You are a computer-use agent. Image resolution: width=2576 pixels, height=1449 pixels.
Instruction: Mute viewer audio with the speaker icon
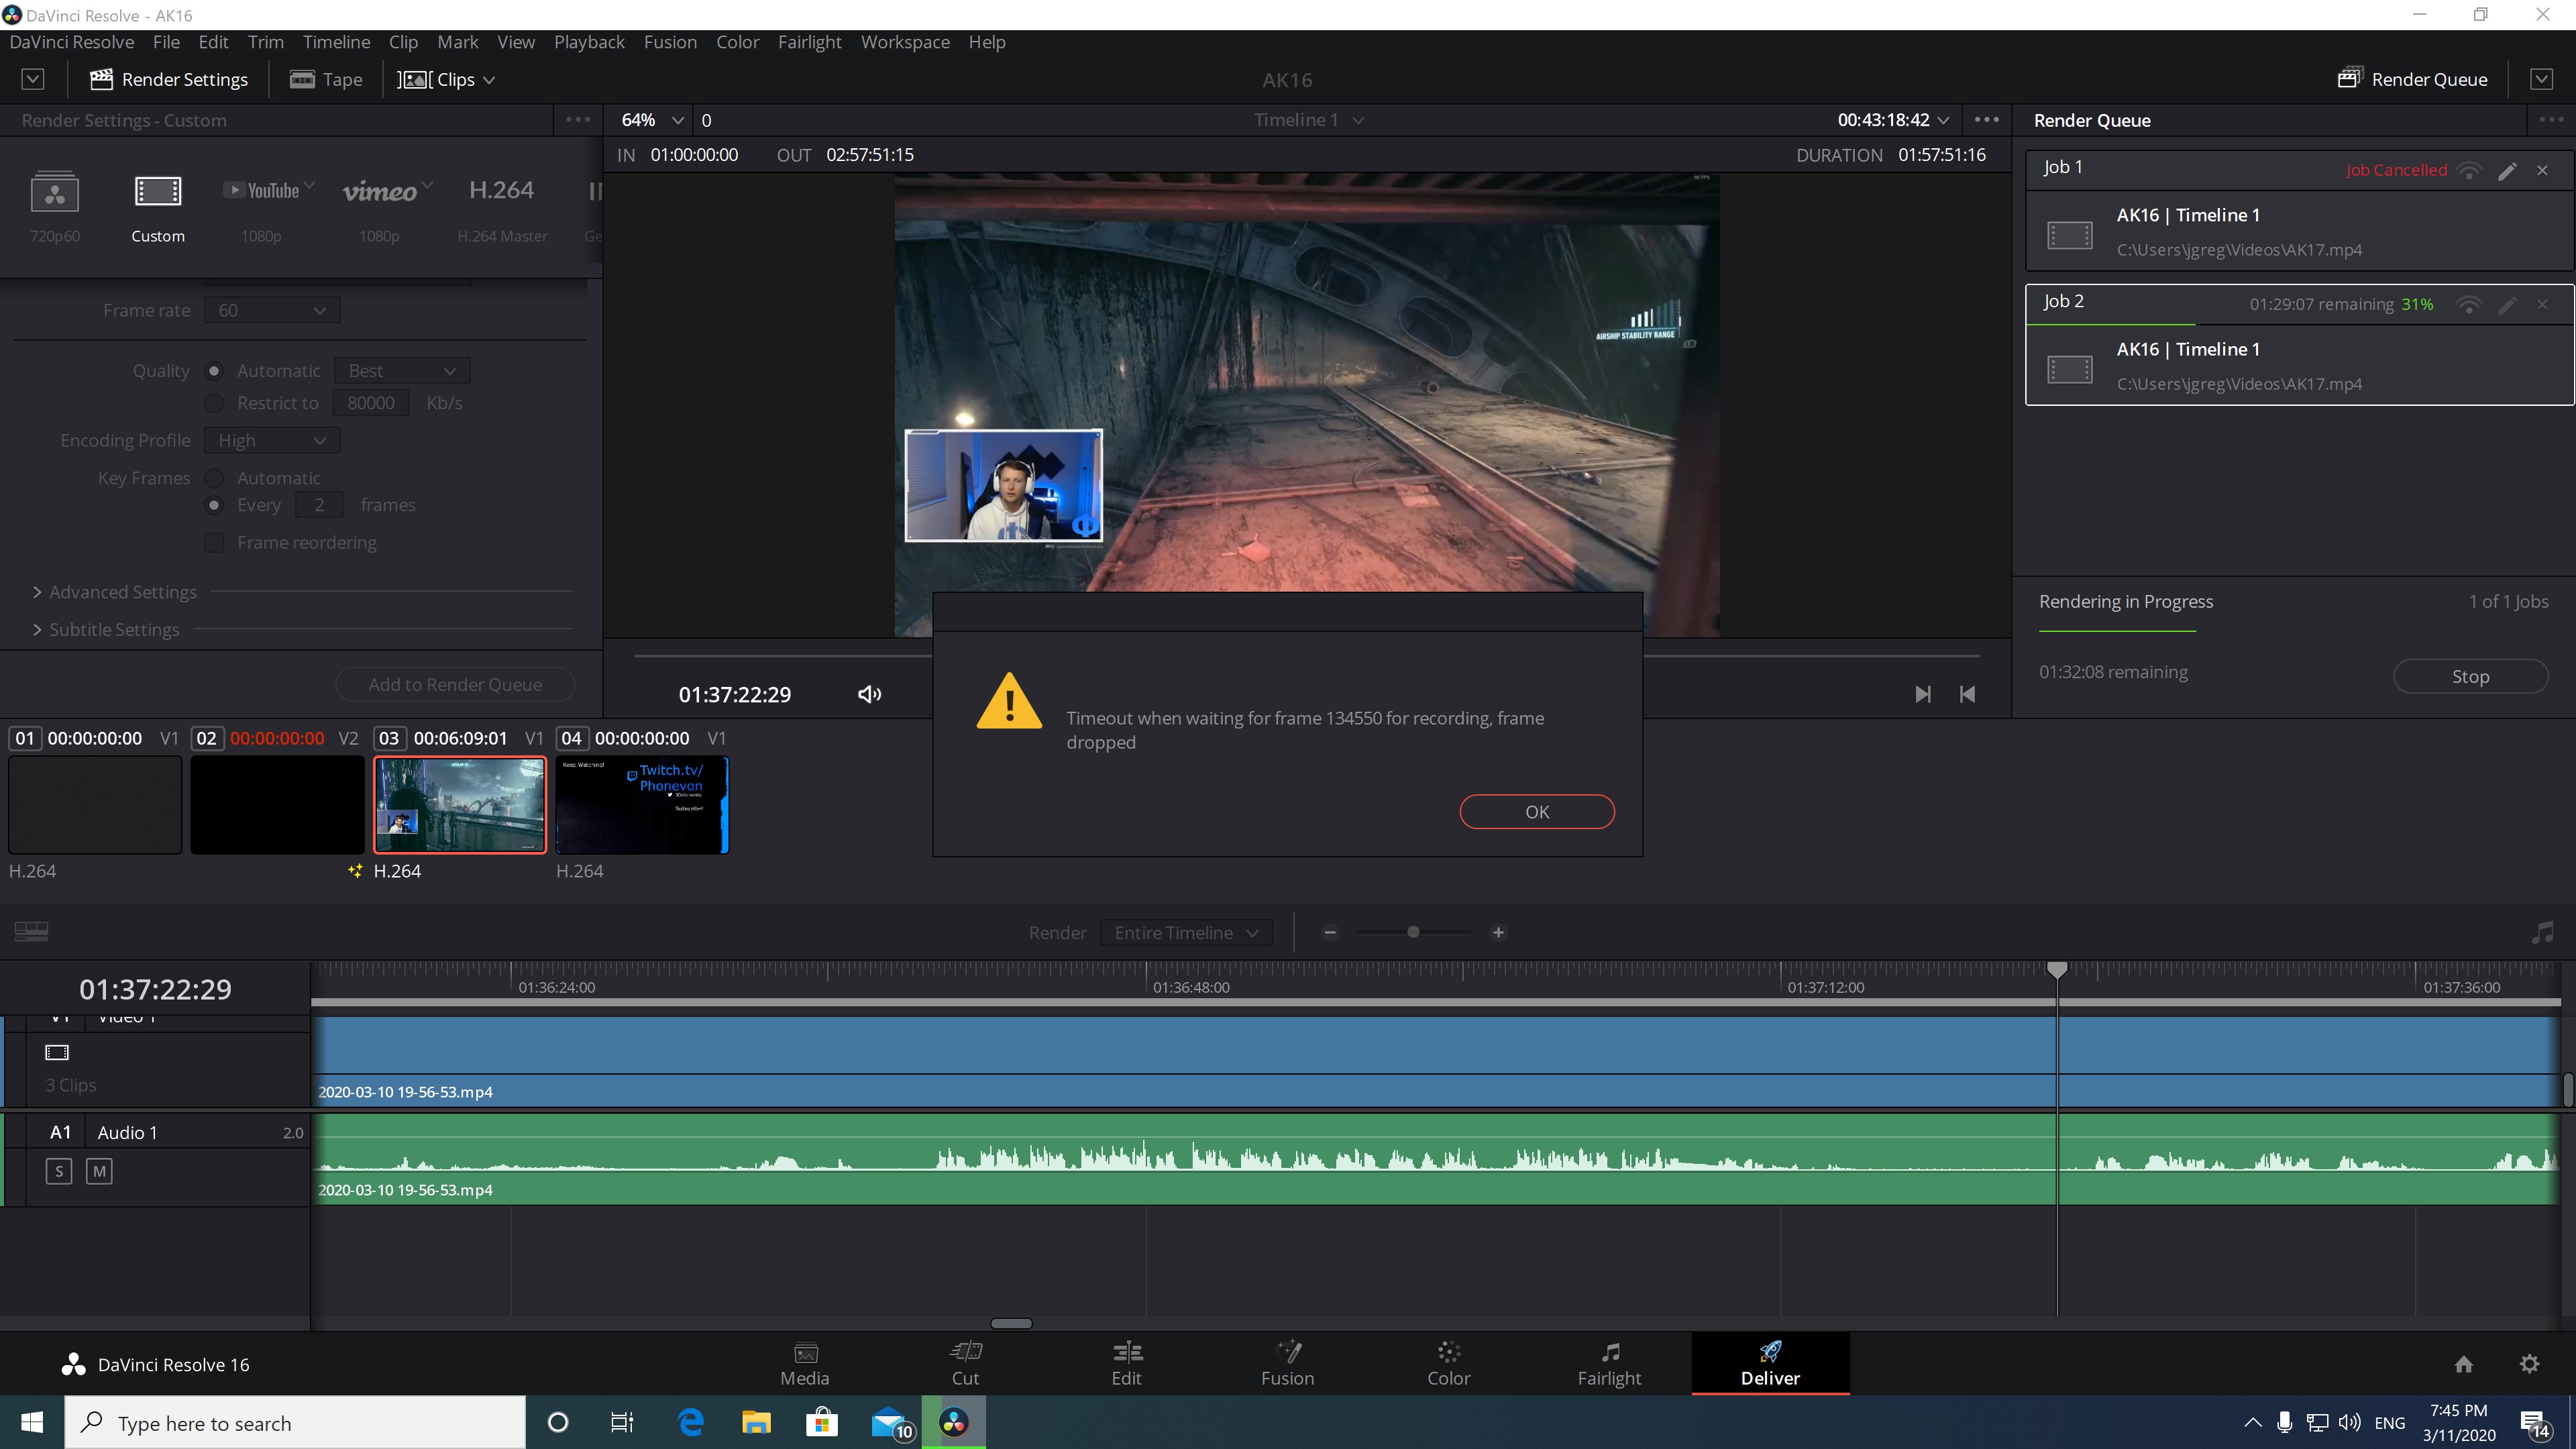point(869,694)
